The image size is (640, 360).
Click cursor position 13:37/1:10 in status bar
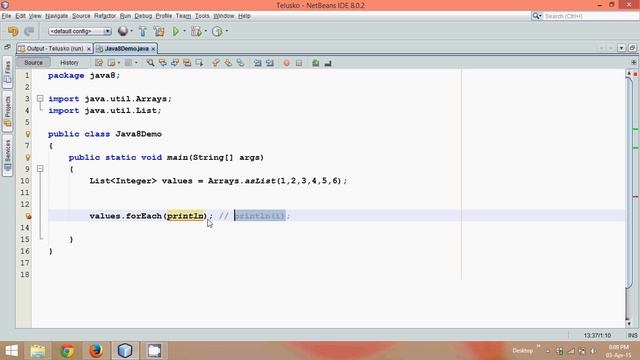[x=597, y=336]
